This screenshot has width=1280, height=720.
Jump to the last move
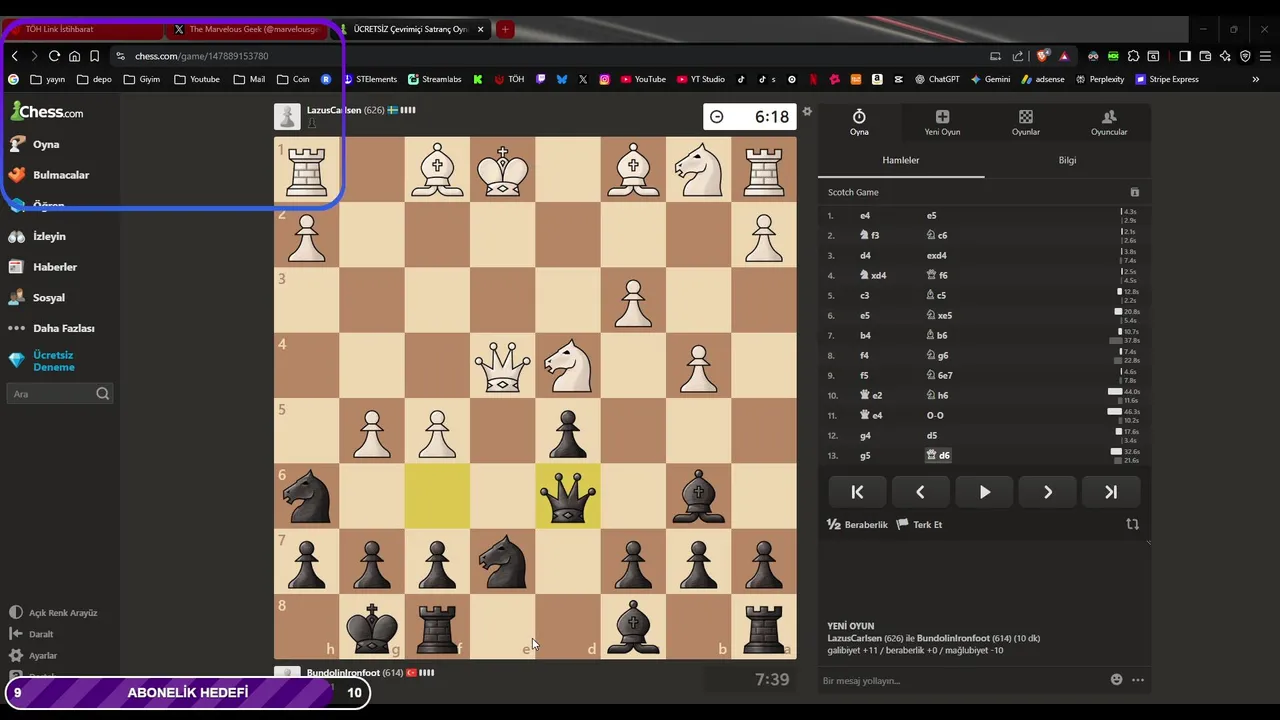pyautogui.click(x=1111, y=492)
